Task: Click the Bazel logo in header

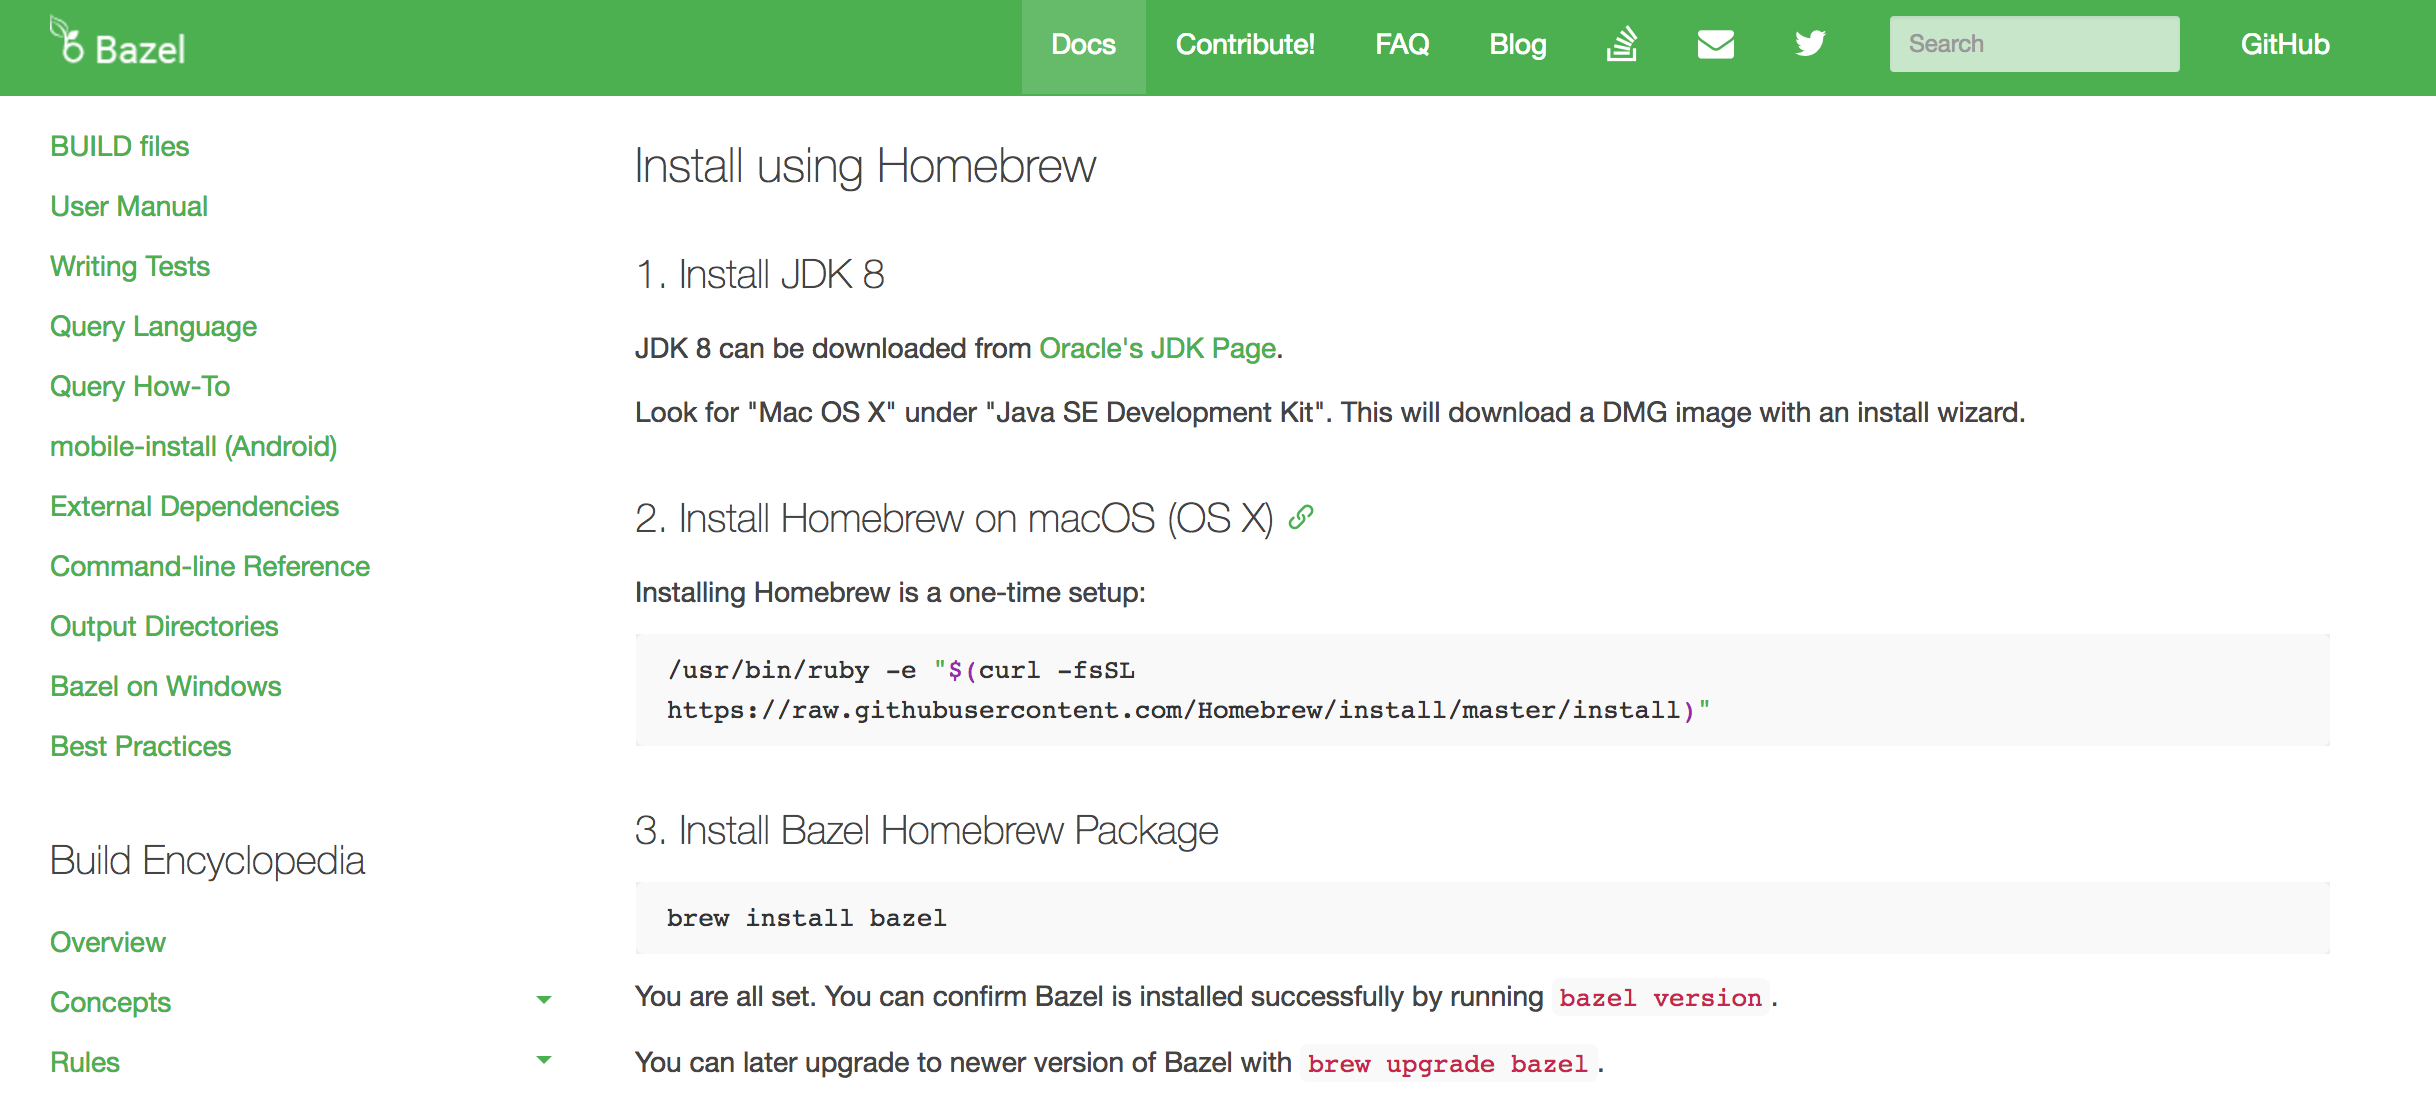Action: (x=118, y=42)
